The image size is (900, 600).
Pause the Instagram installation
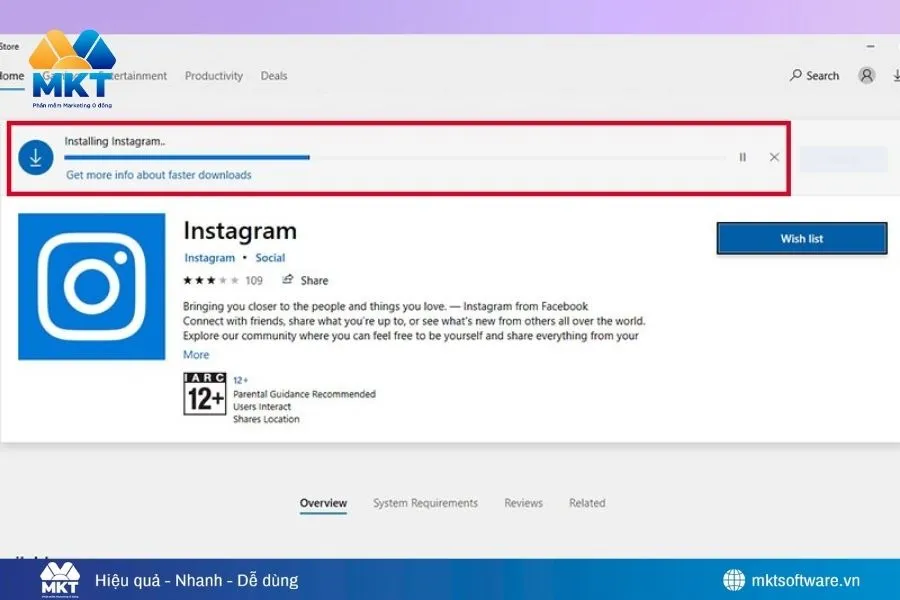coord(743,157)
